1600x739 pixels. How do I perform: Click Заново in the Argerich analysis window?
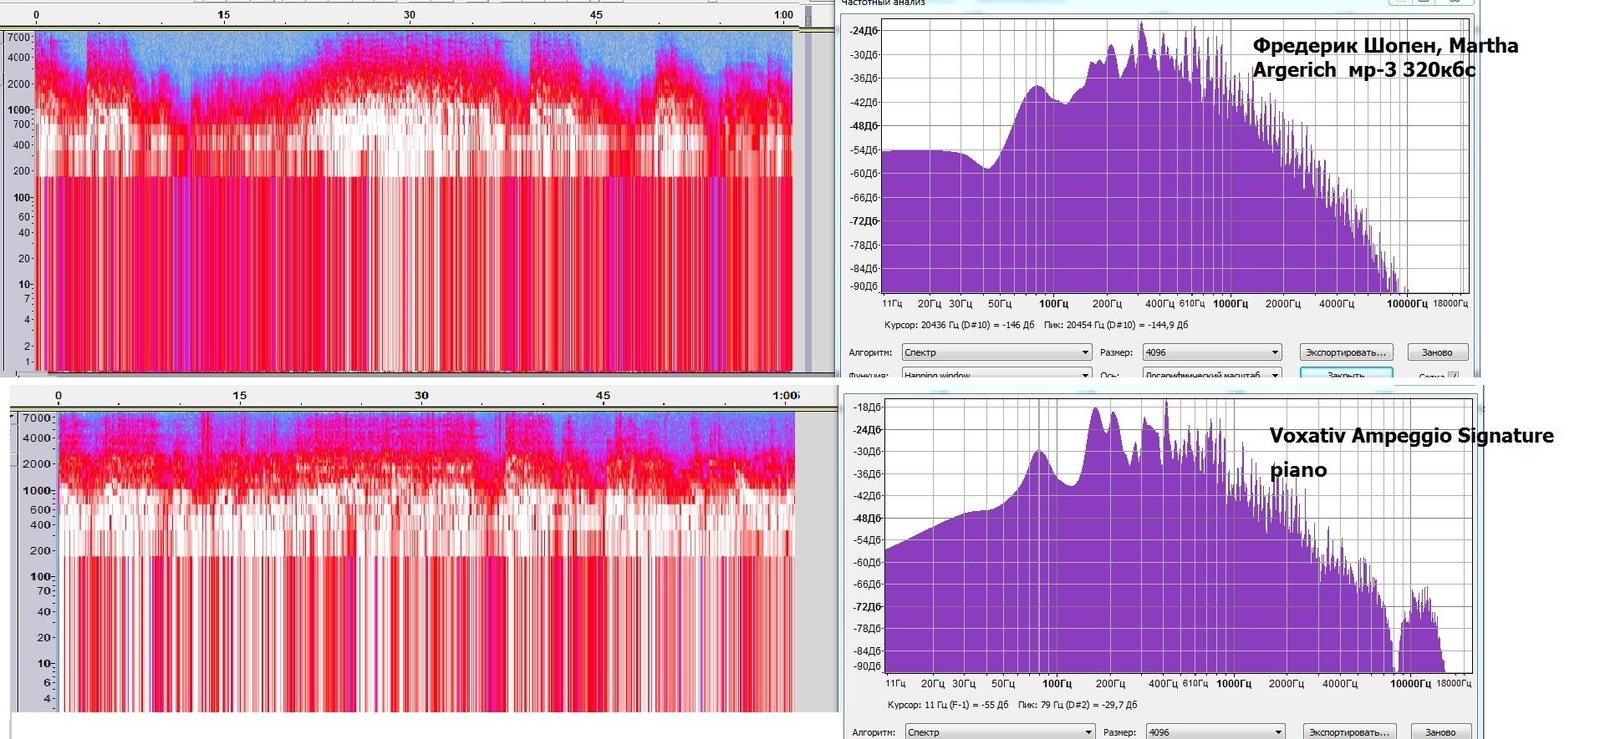point(1437,352)
